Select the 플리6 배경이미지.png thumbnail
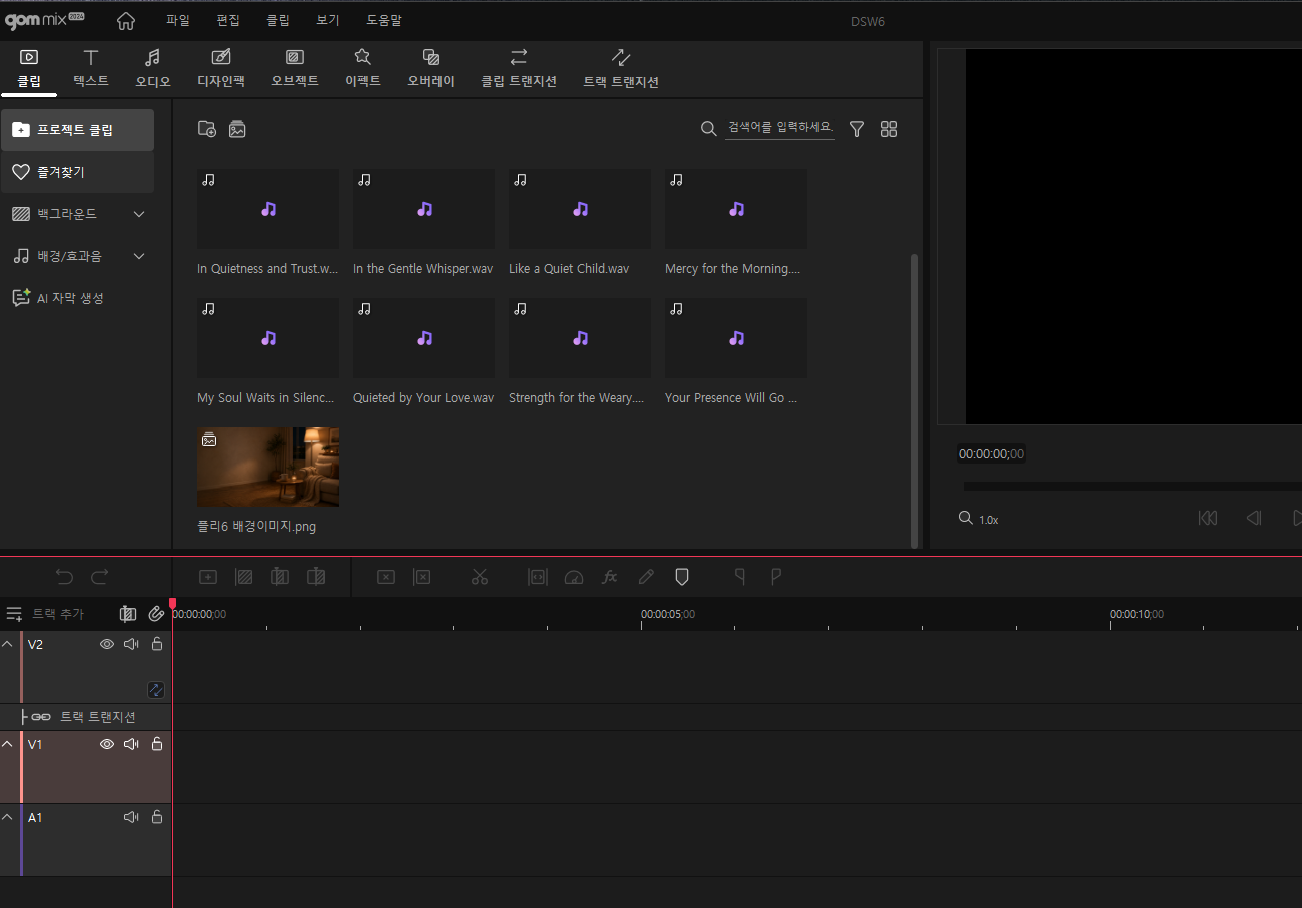Viewport: 1302px width, 908px height. (x=268, y=467)
